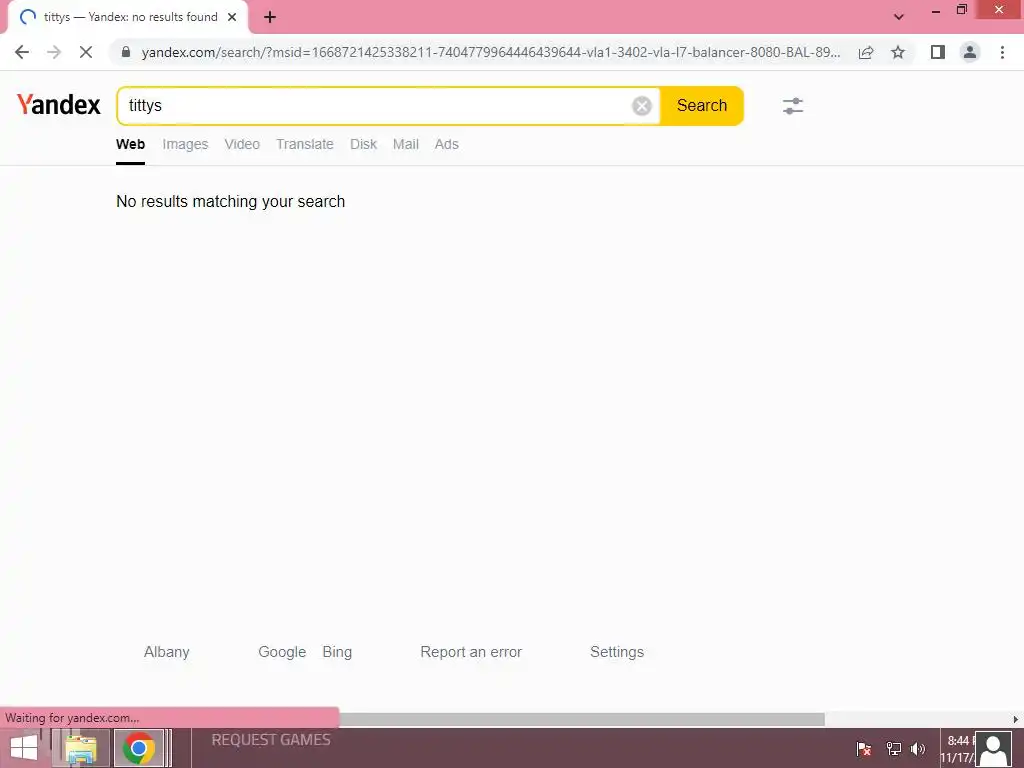1024x768 pixels.
Task: Open the volume tray icon
Action: [918, 748]
